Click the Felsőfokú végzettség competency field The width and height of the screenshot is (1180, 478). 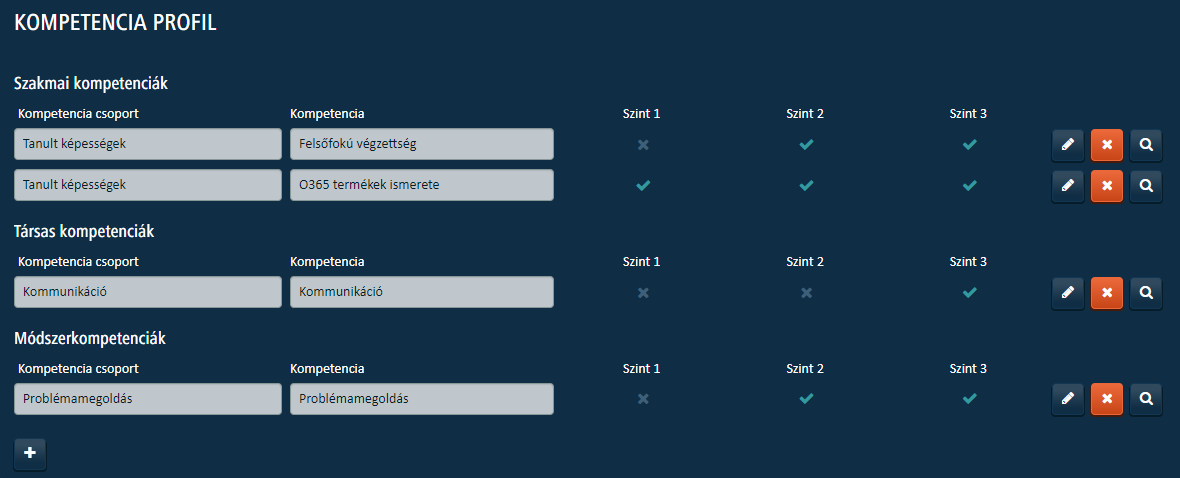[421, 145]
